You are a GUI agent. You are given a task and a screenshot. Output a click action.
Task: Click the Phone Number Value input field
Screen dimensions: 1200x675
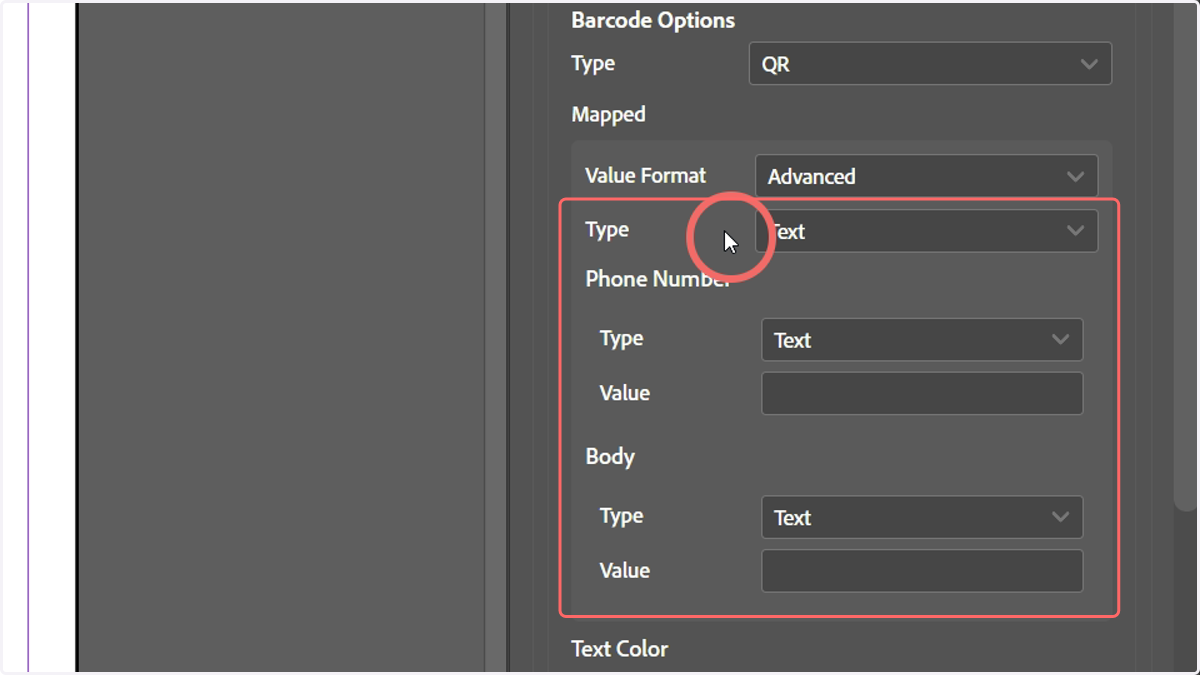click(x=922, y=393)
